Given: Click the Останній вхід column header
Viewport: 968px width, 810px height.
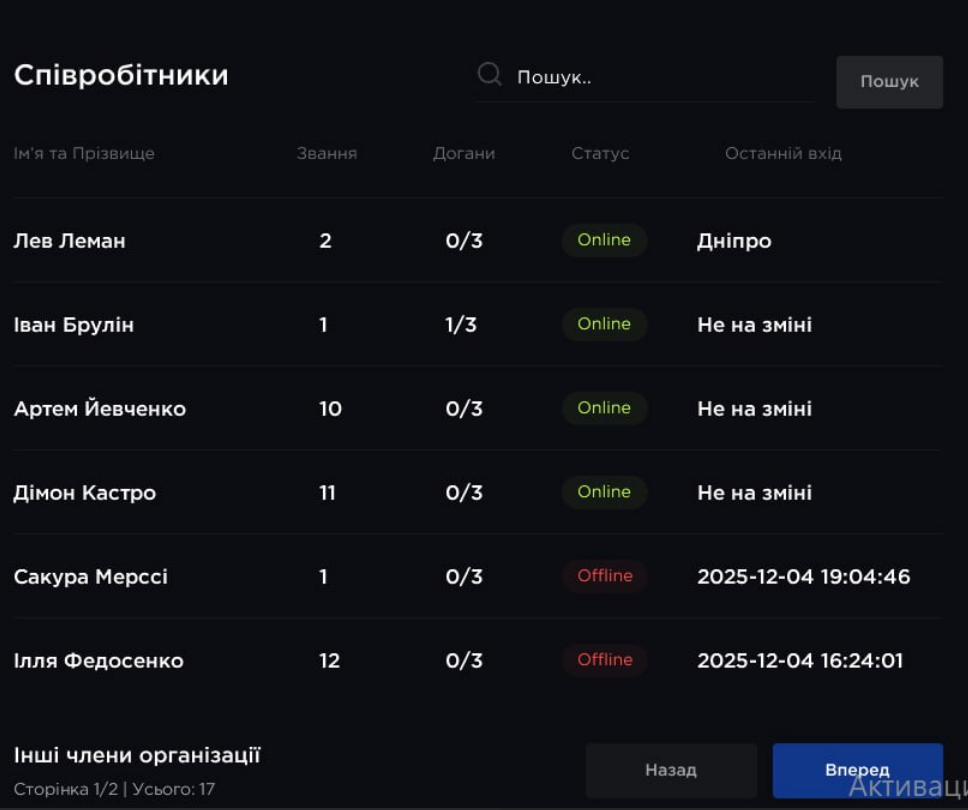Looking at the screenshot, I should 783,153.
